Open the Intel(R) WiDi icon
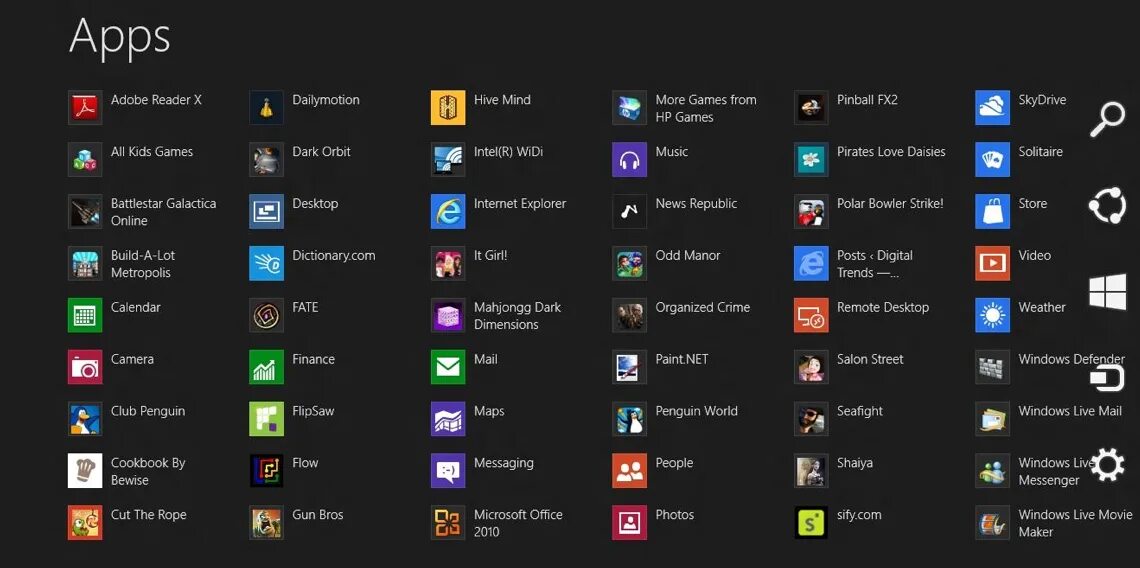Screen dimensions: 1140x568 (x=448, y=159)
